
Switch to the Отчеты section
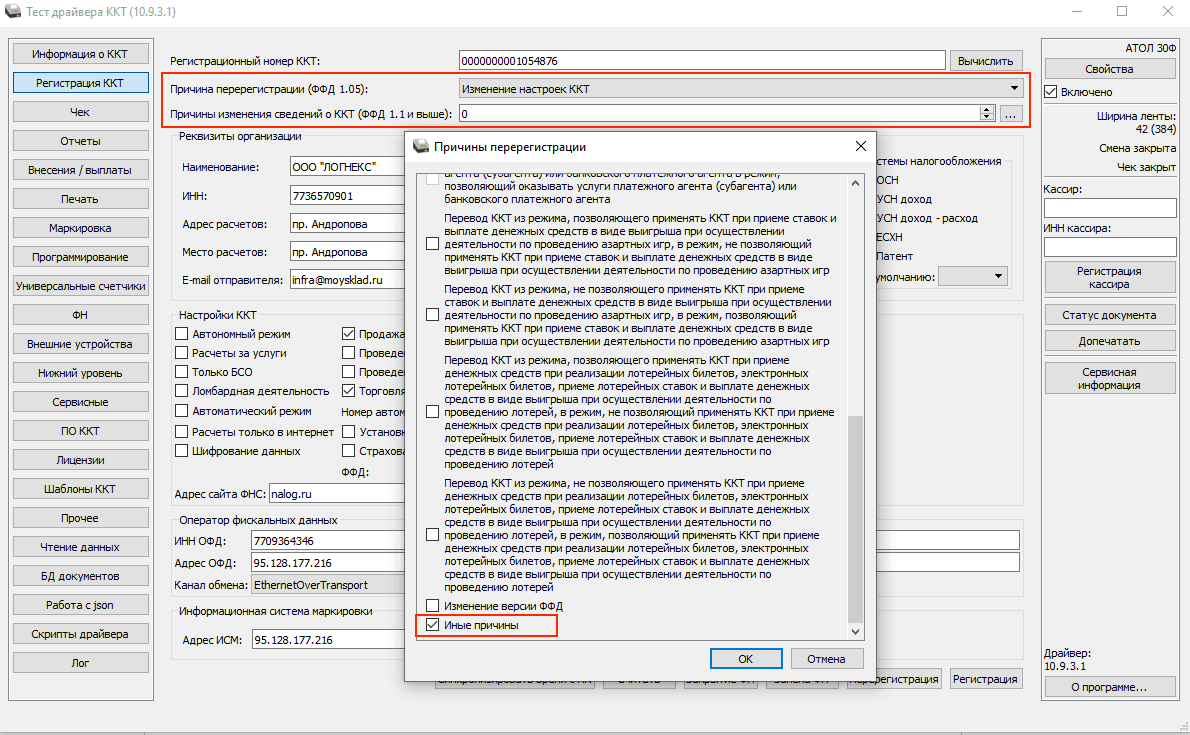coord(80,141)
